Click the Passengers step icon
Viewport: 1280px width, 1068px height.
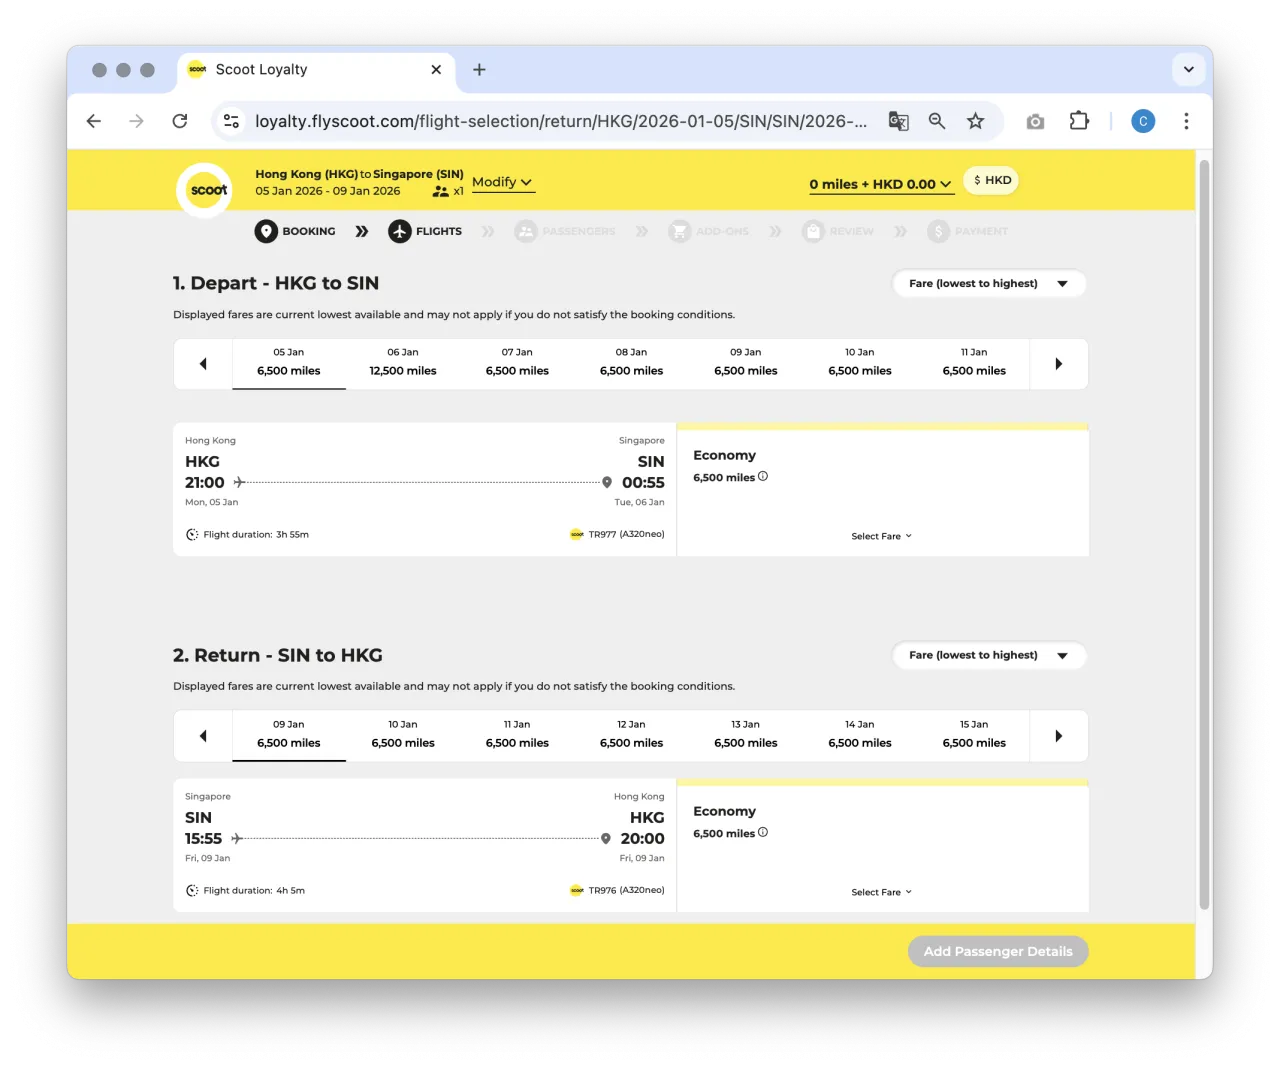[x=526, y=231]
